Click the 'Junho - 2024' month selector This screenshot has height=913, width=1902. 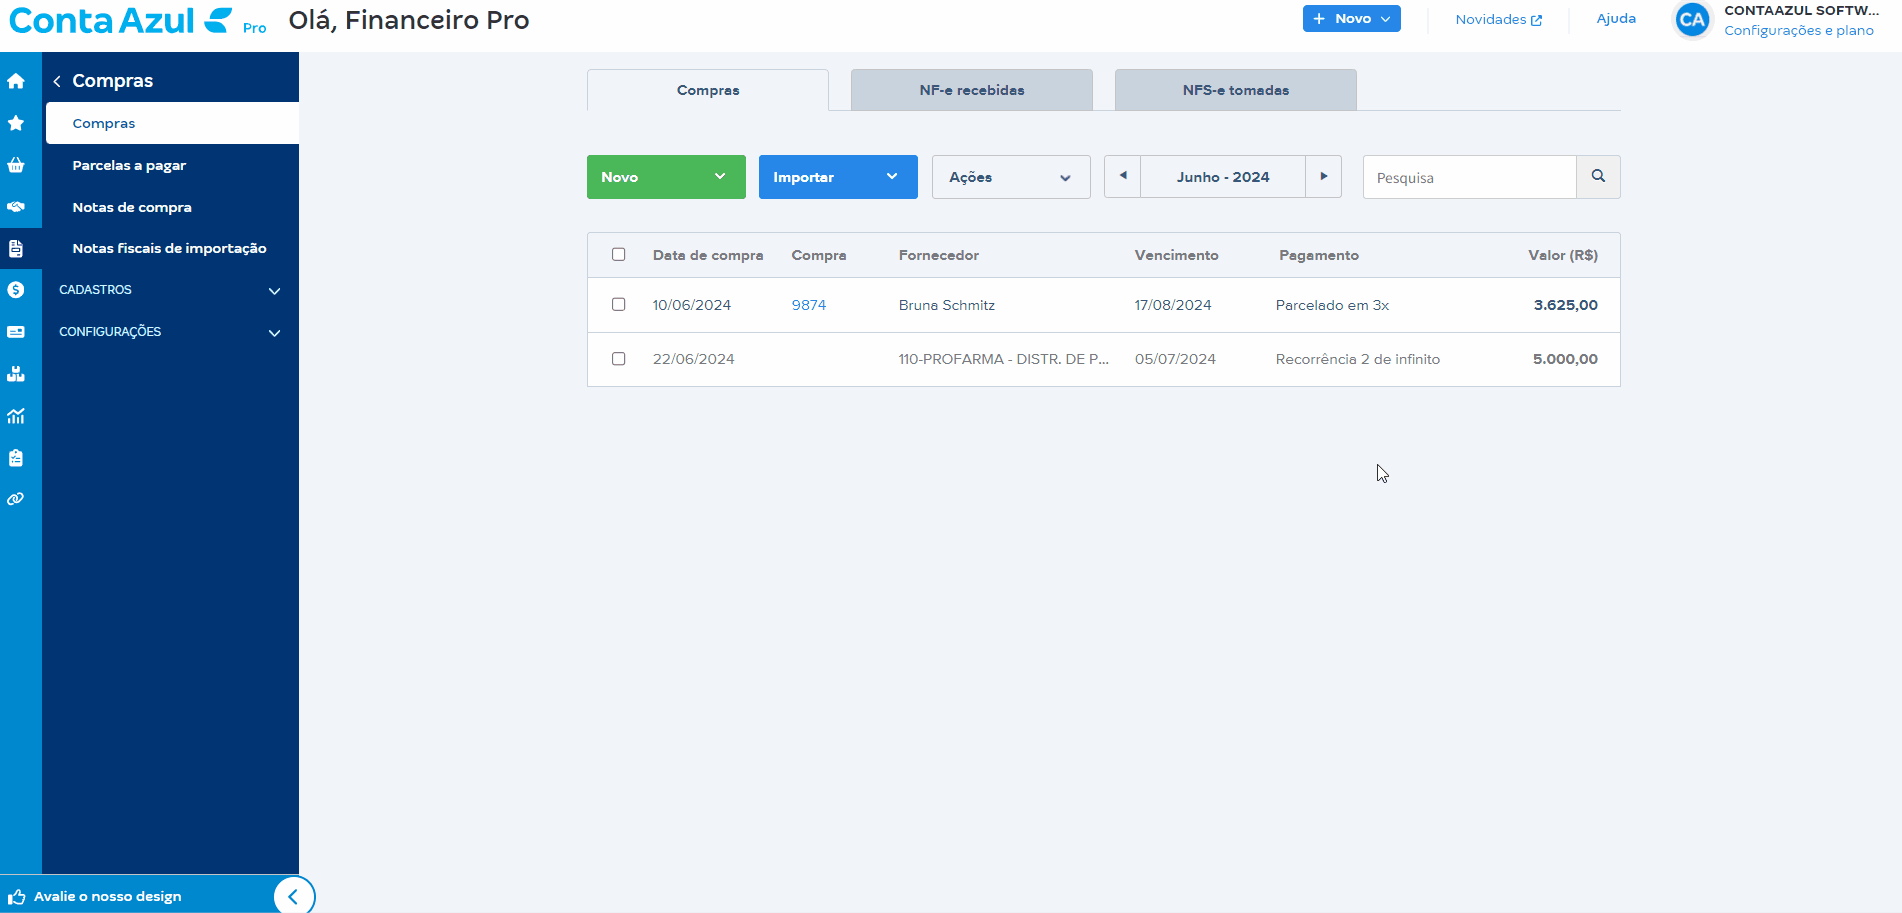point(1223,177)
